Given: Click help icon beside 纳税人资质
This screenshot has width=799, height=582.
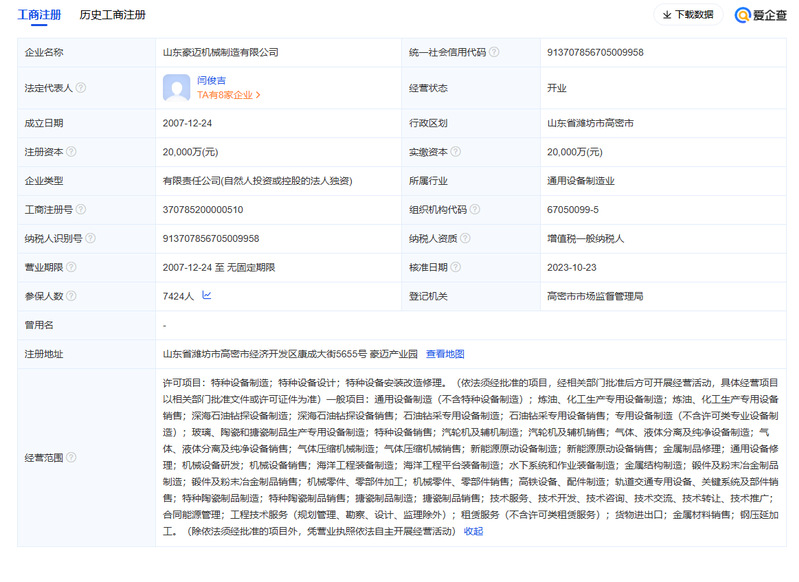Looking at the screenshot, I should tap(465, 239).
